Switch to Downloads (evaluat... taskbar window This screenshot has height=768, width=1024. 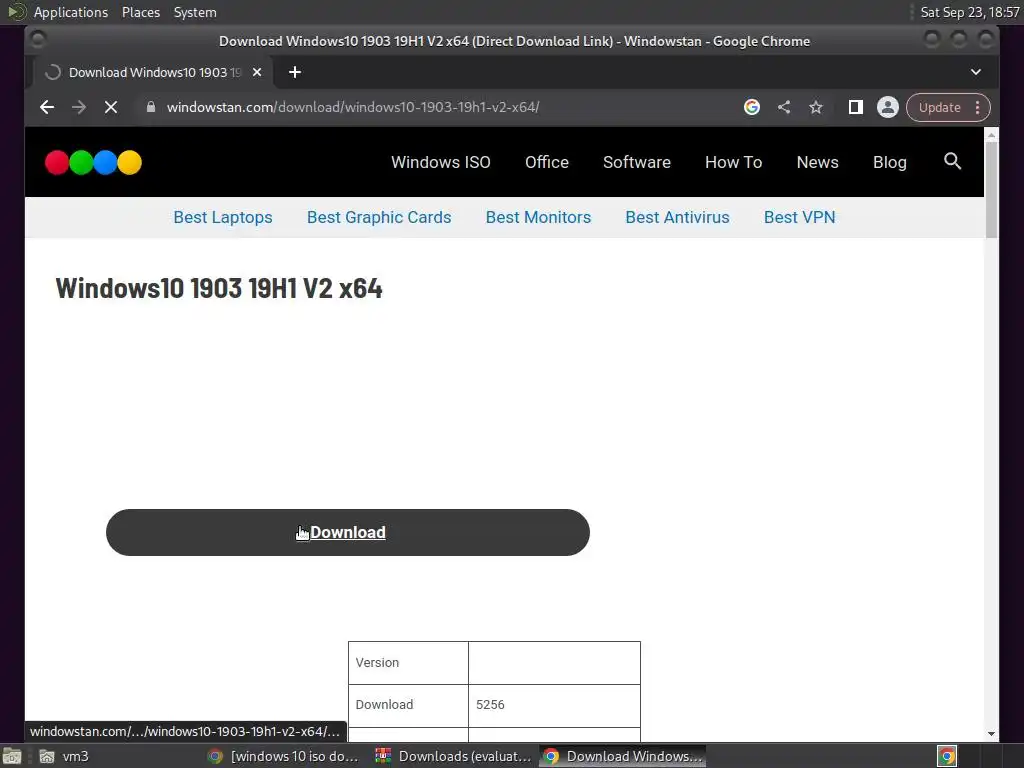pos(454,756)
